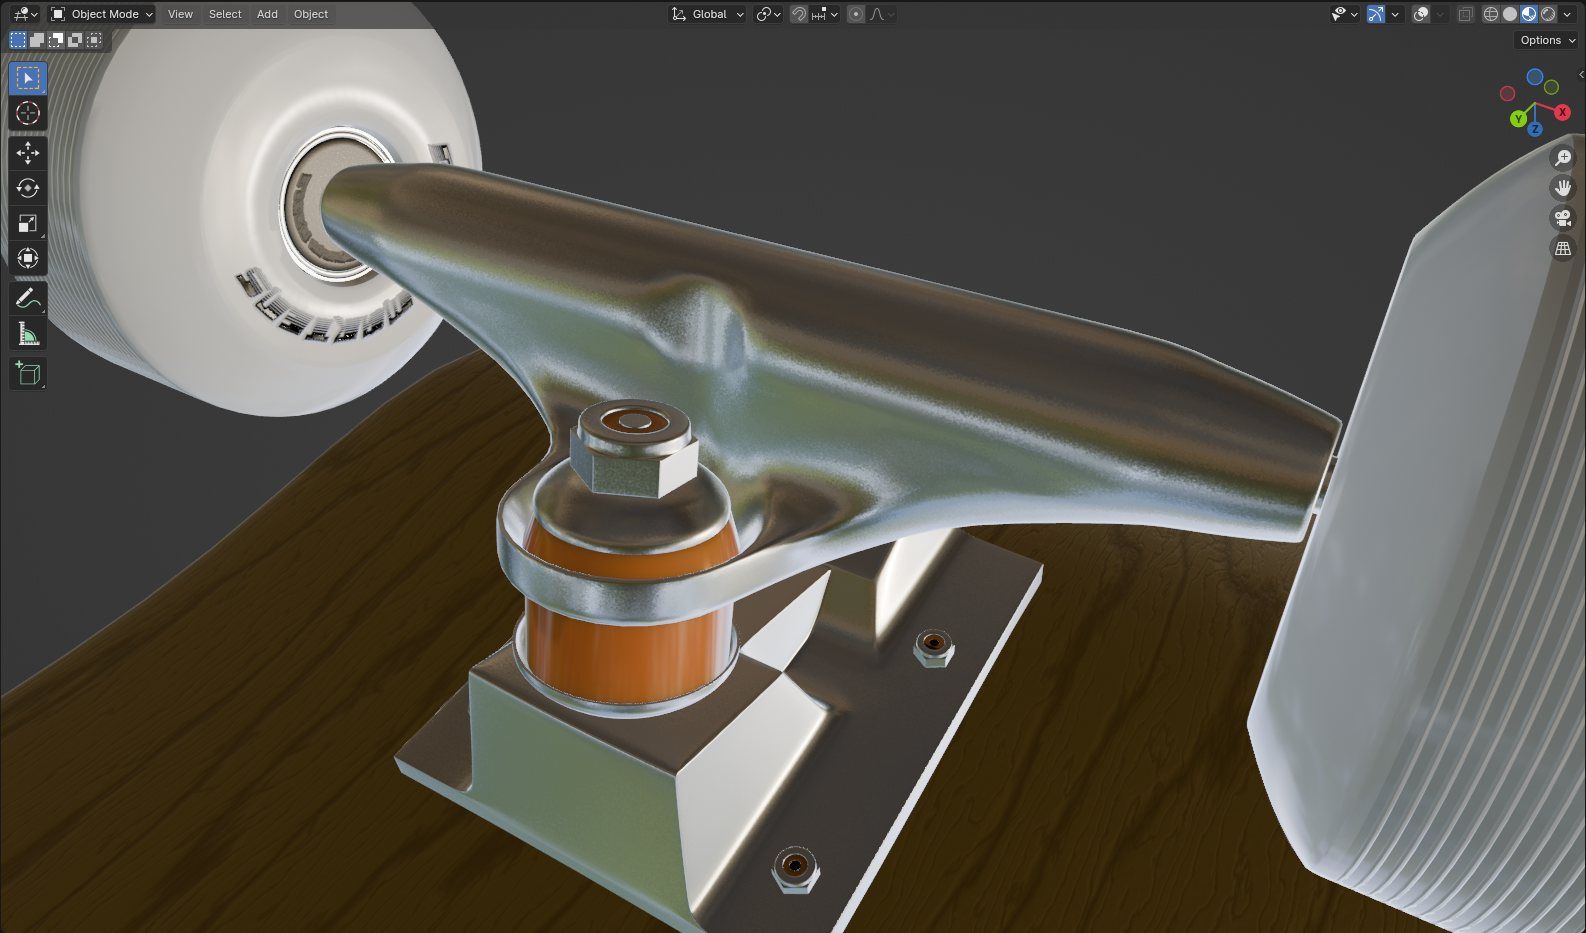The width and height of the screenshot is (1586, 933).
Task: Open the View menu
Action: coord(180,14)
